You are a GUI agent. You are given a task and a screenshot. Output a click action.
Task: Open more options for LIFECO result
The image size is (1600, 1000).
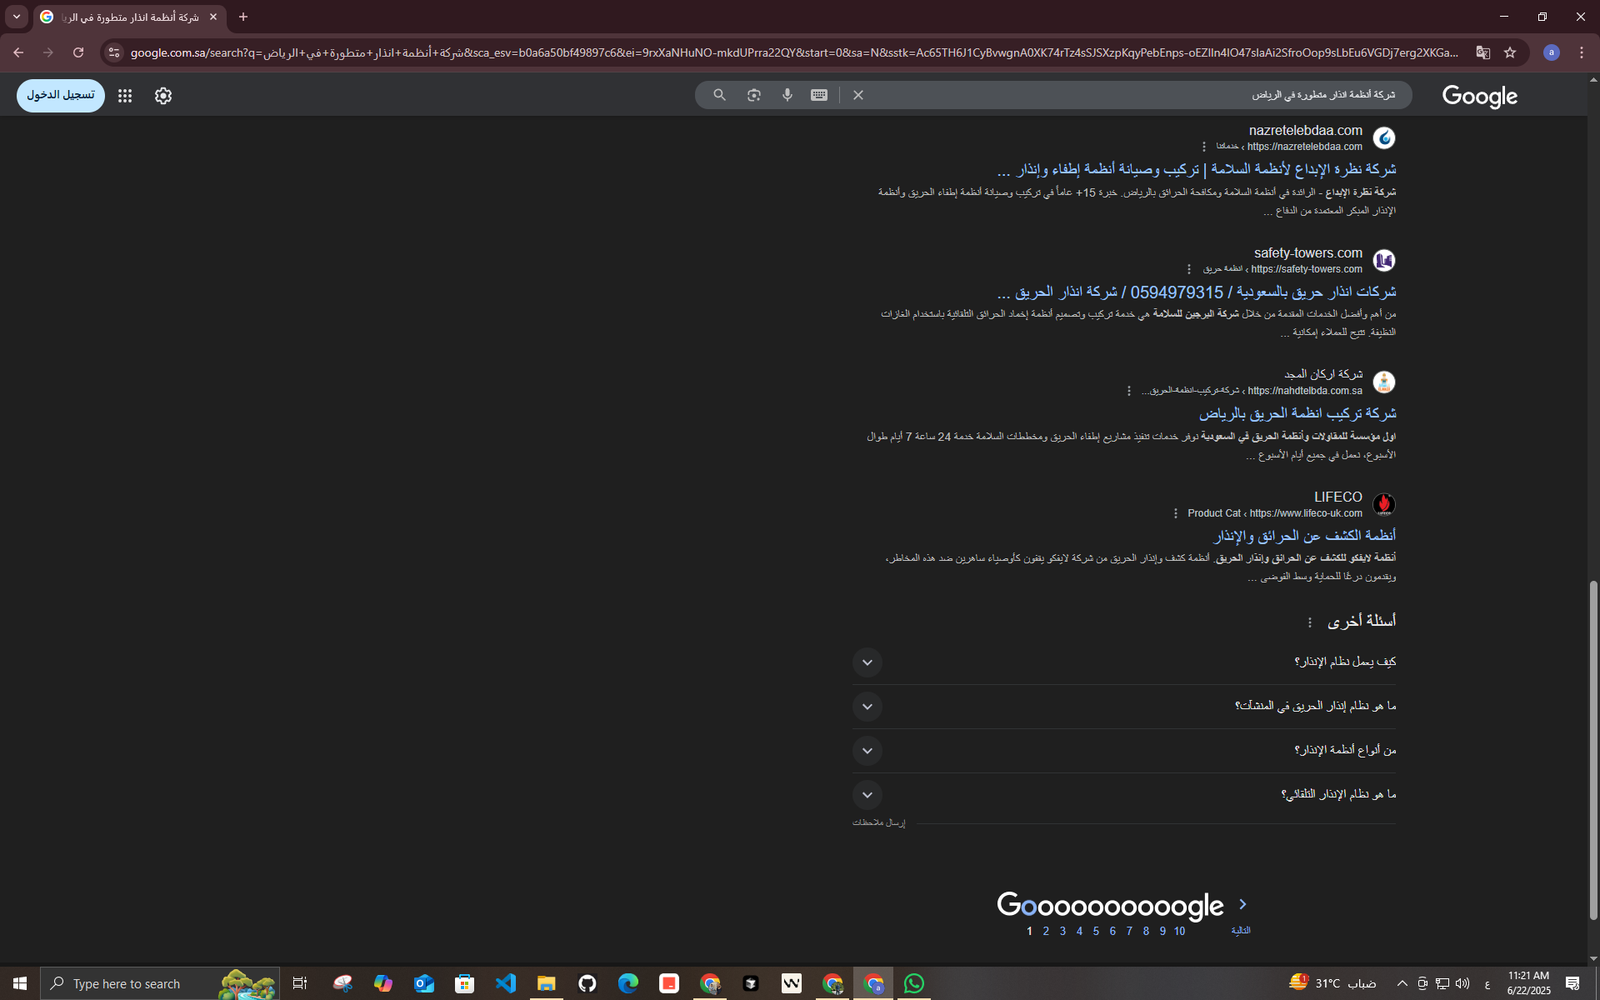pyautogui.click(x=1176, y=513)
